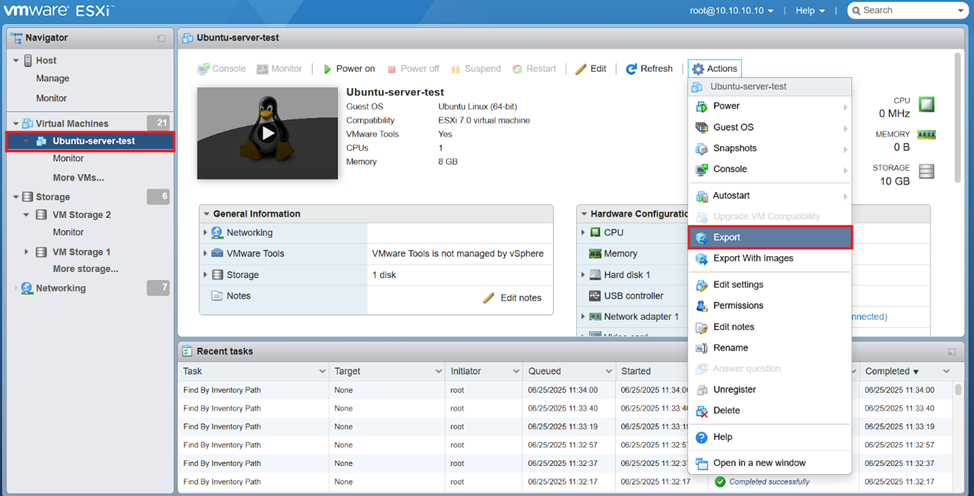Open the Help dropdown in header
Viewport: 974px width, 496px height.
point(810,10)
